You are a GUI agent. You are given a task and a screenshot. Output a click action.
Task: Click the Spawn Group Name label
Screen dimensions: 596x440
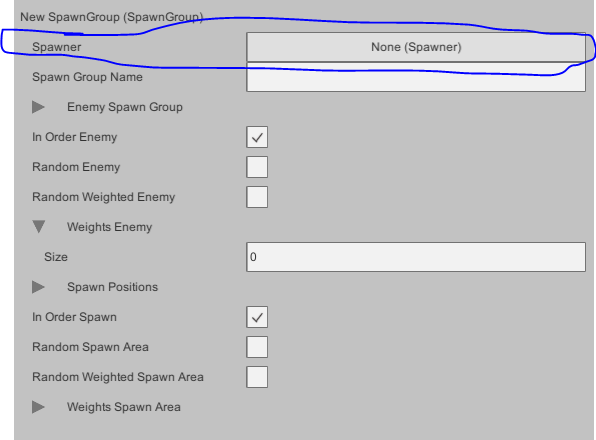[87, 77]
